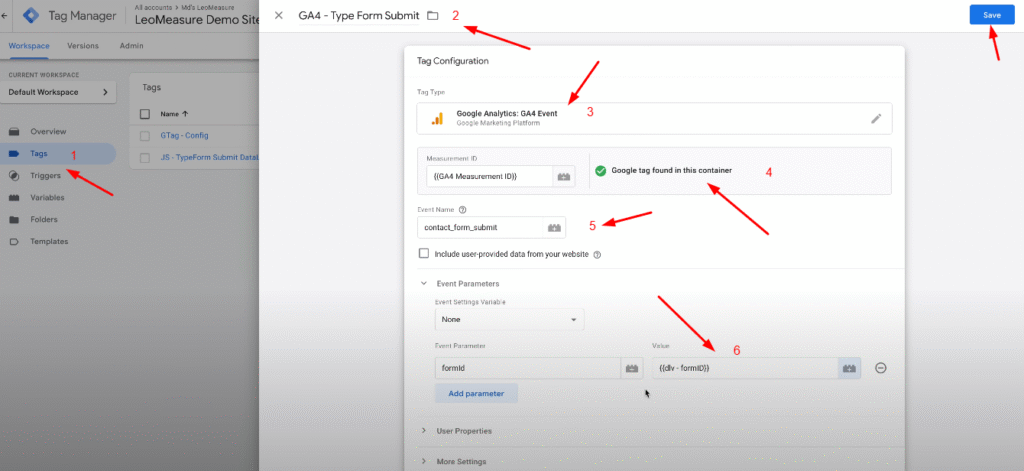Screen dimensions: 1024x471
Task: Click the Folders folder icon in sidebar
Action: (x=14, y=219)
